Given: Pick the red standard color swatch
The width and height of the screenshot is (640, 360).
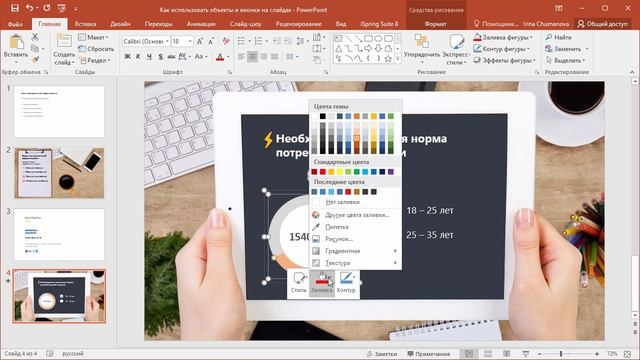Looking at the screenshot, I should 322,172.
